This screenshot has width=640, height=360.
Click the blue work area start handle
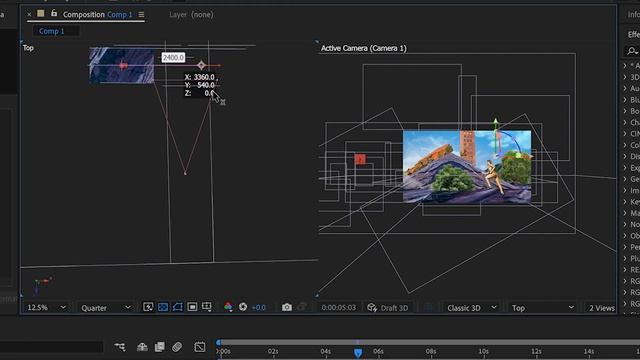[219, 342]
